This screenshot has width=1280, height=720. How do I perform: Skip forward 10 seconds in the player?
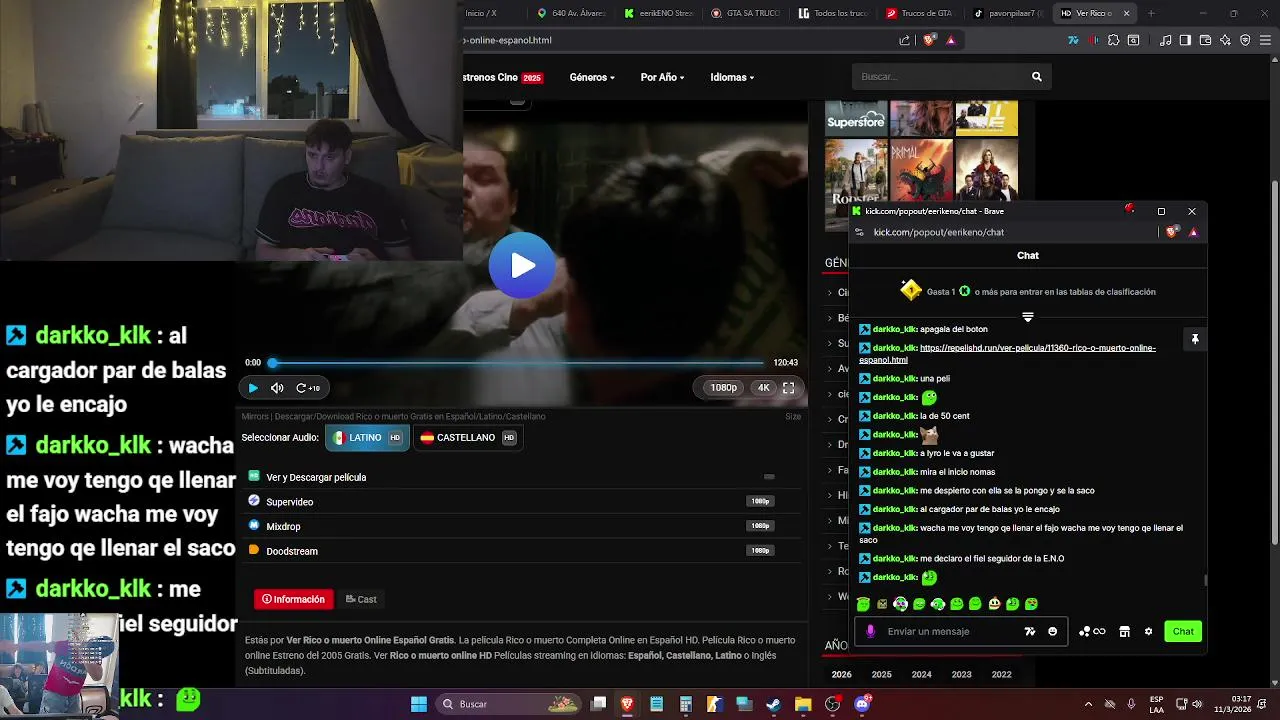click(308, 388)
